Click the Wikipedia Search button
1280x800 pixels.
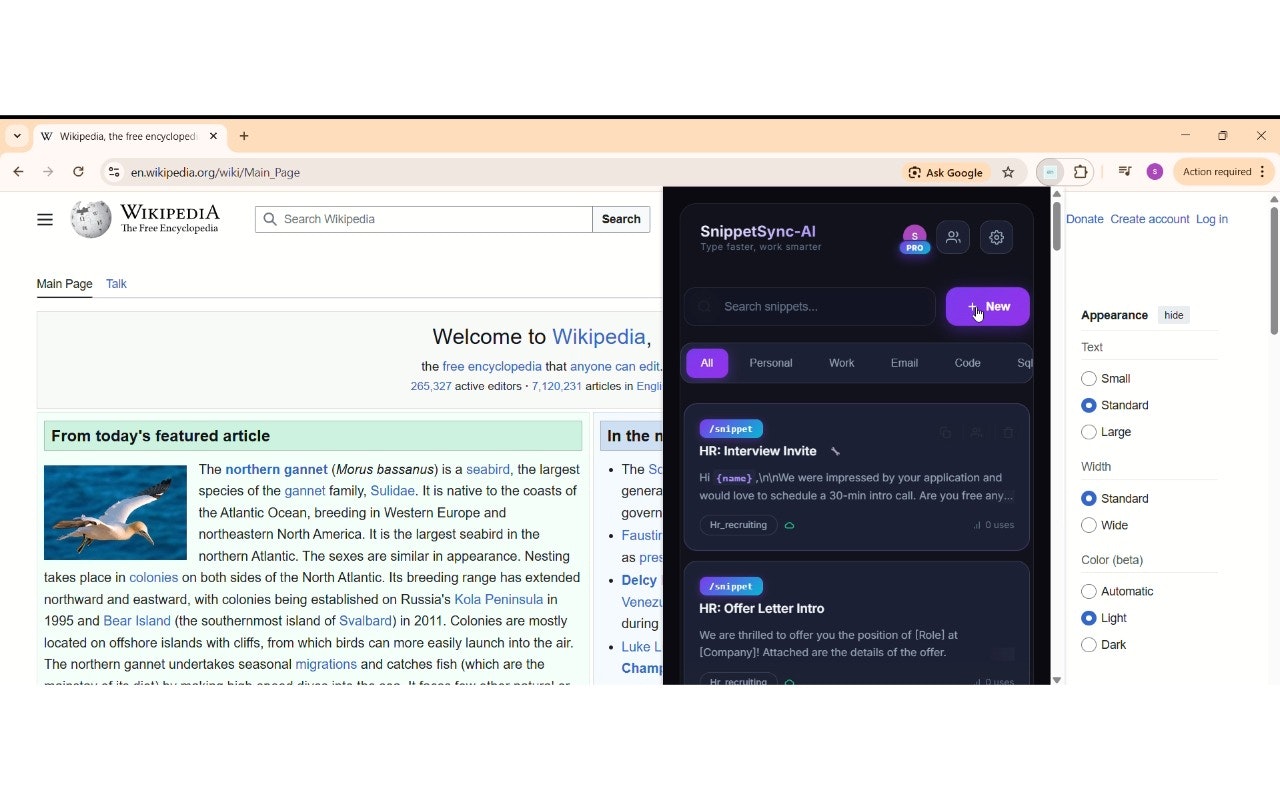[621, 219]
